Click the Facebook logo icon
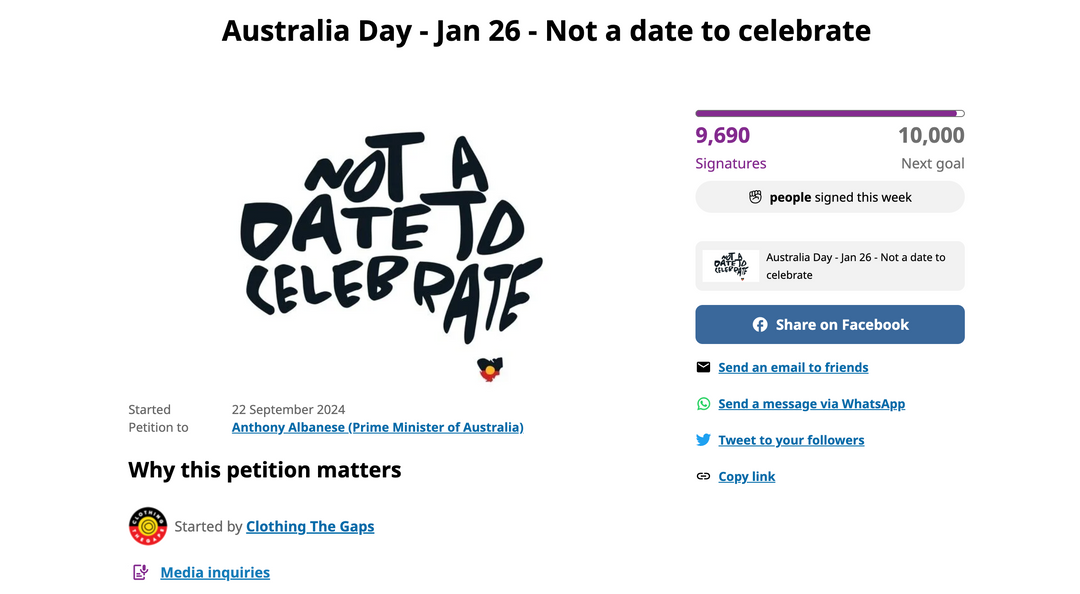Screen dimensions: 1080x594 pos(760,325)
